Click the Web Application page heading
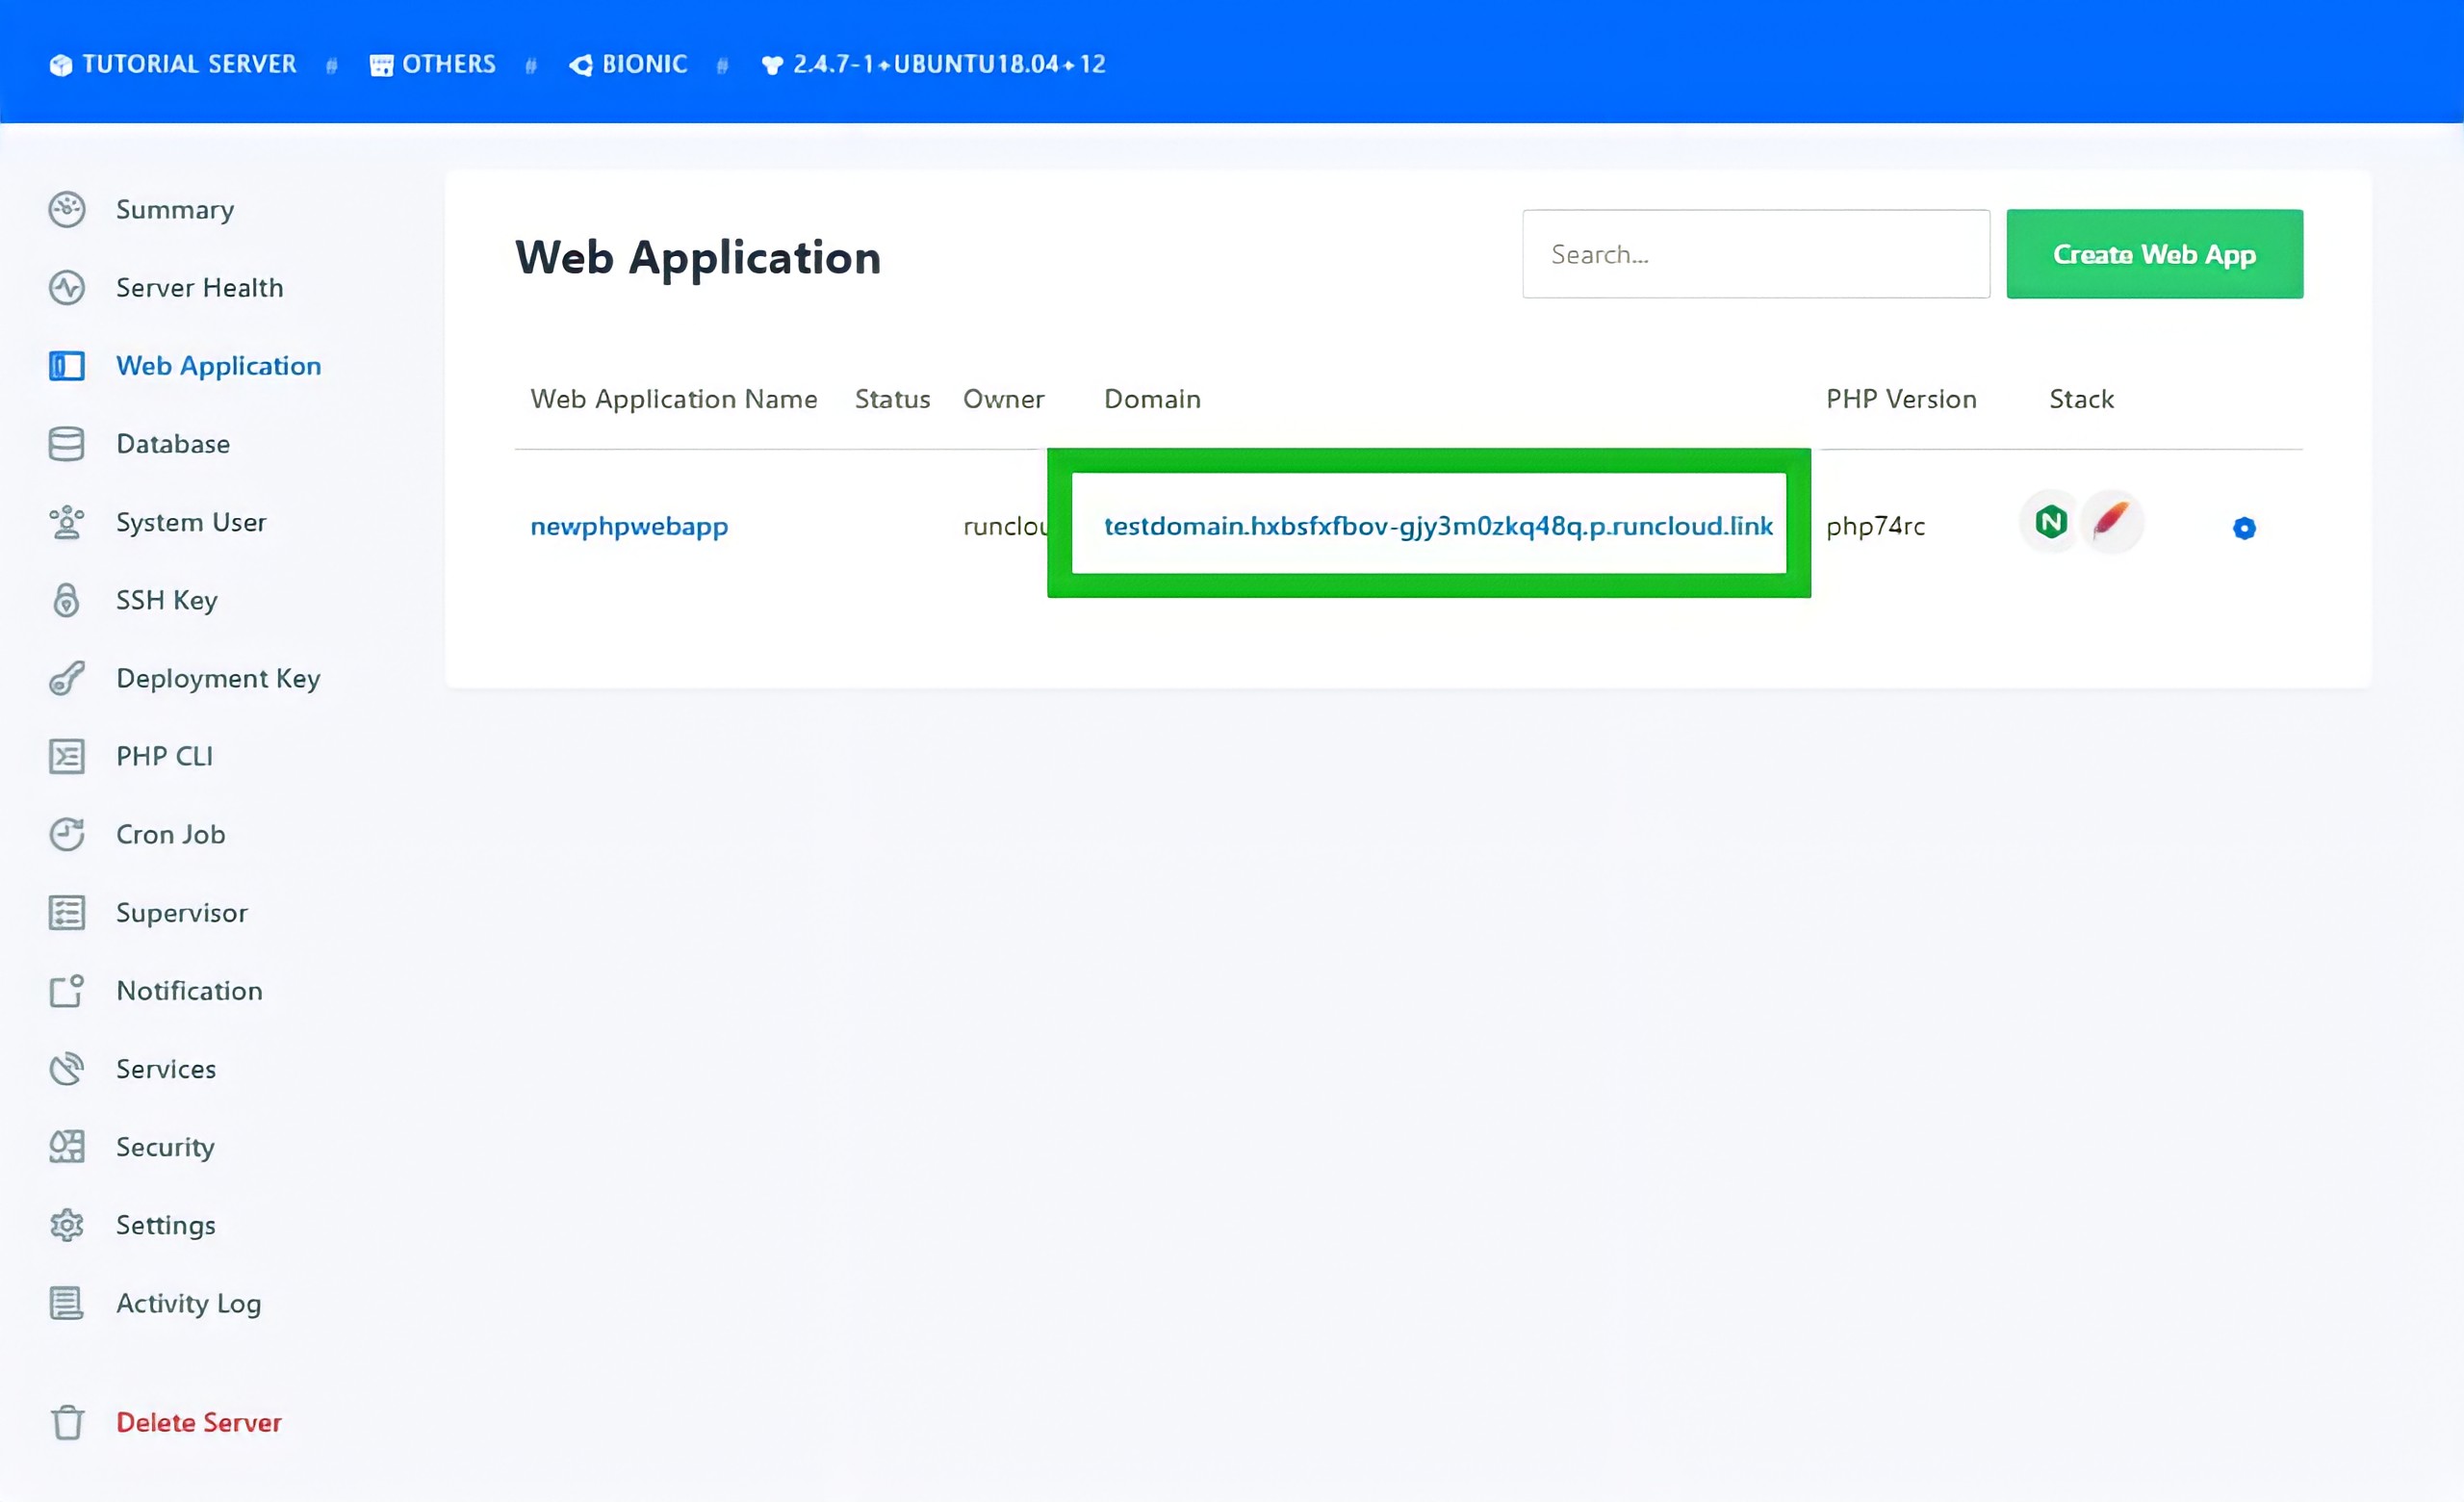Viewport: 2464px width, 1502px height. coord(698,259)
